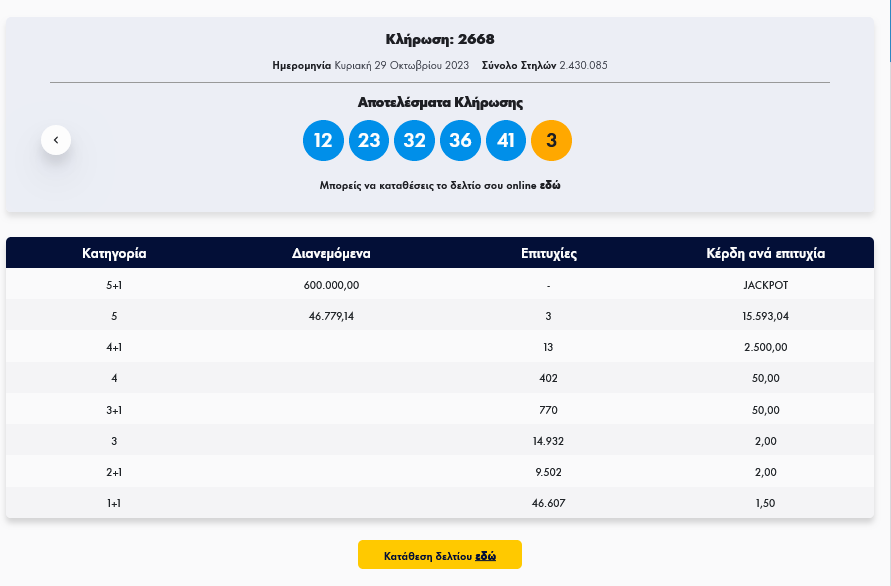
Task: Click the 'Κλήρωση: 2668' draw title
Action: [440, 40]
